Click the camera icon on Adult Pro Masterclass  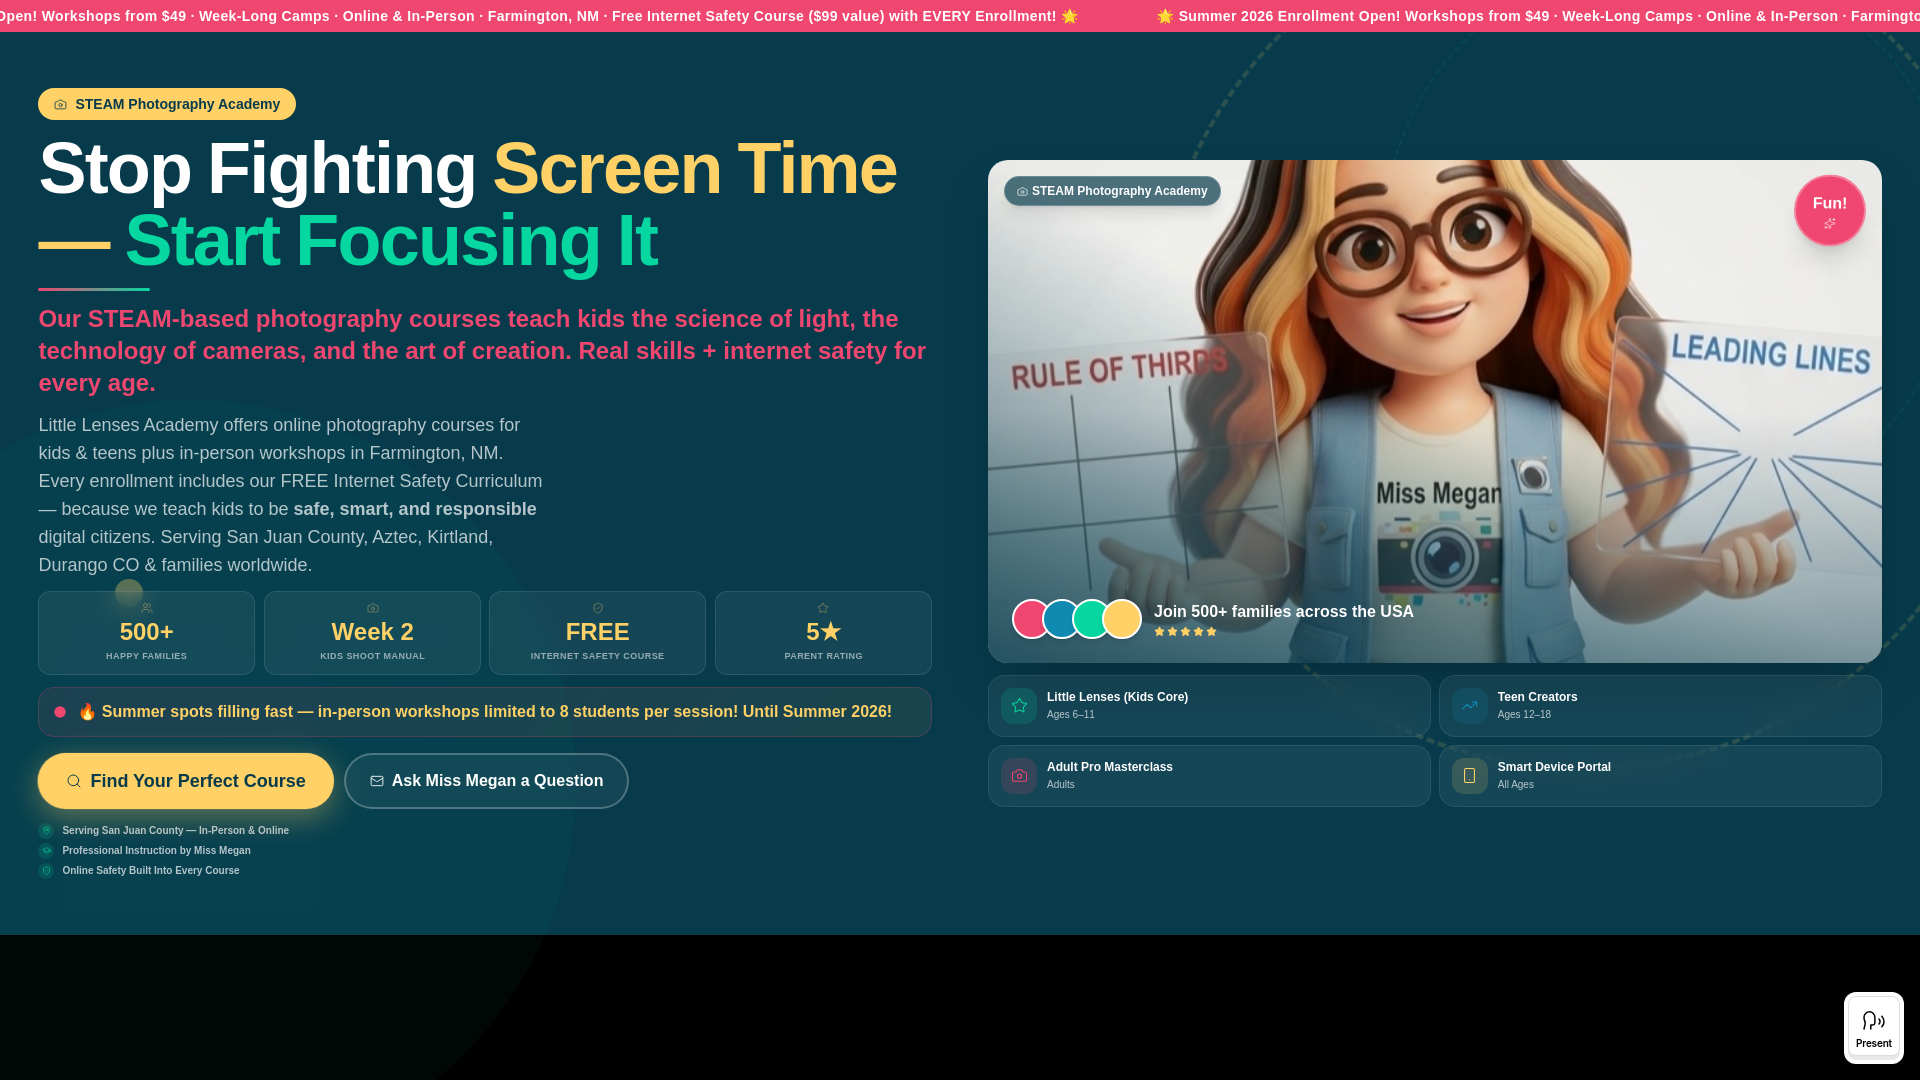pos(1019,776)
